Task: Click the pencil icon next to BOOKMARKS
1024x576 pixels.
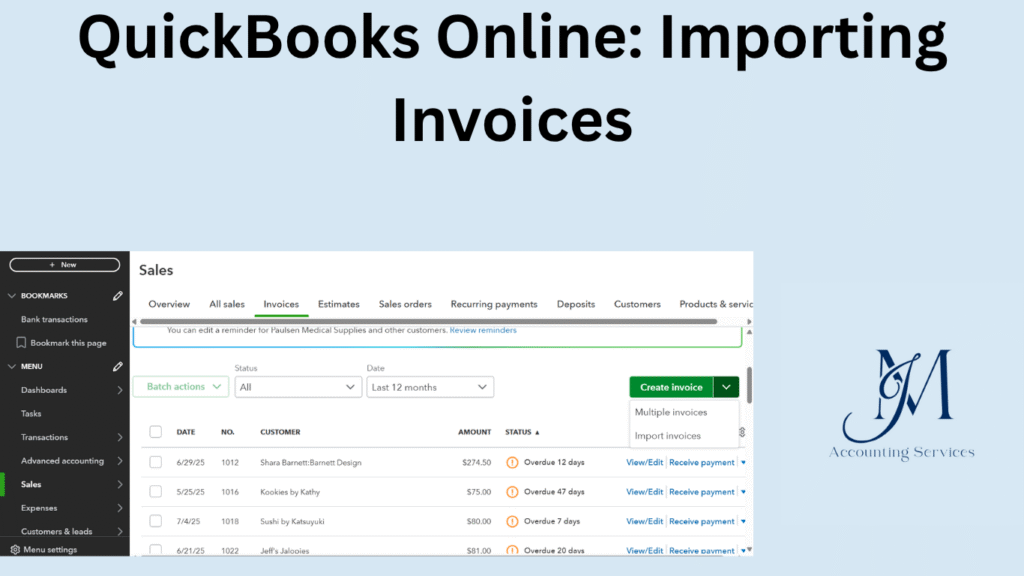Action: pyautogui.click(x=118, y=296)
